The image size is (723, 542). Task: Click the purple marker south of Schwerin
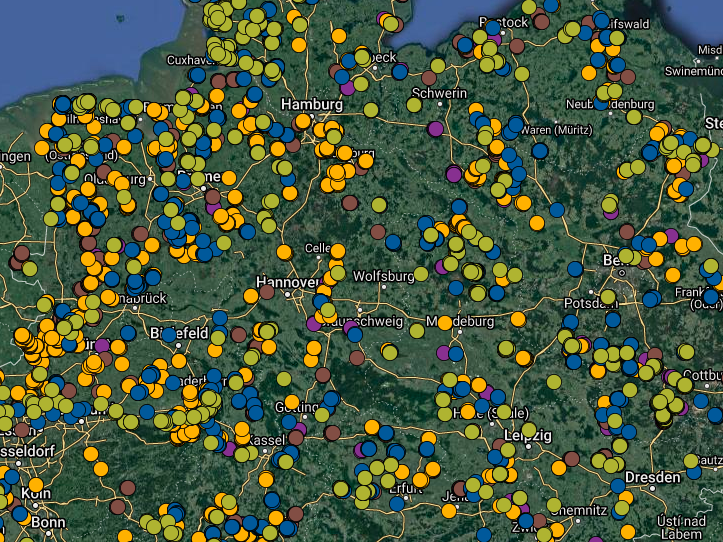(435, 128)
